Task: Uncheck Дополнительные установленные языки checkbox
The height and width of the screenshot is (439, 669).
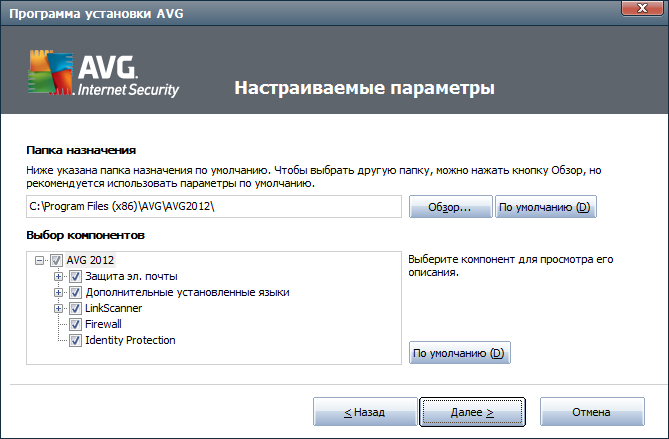Action: click(x=76, y=293)
